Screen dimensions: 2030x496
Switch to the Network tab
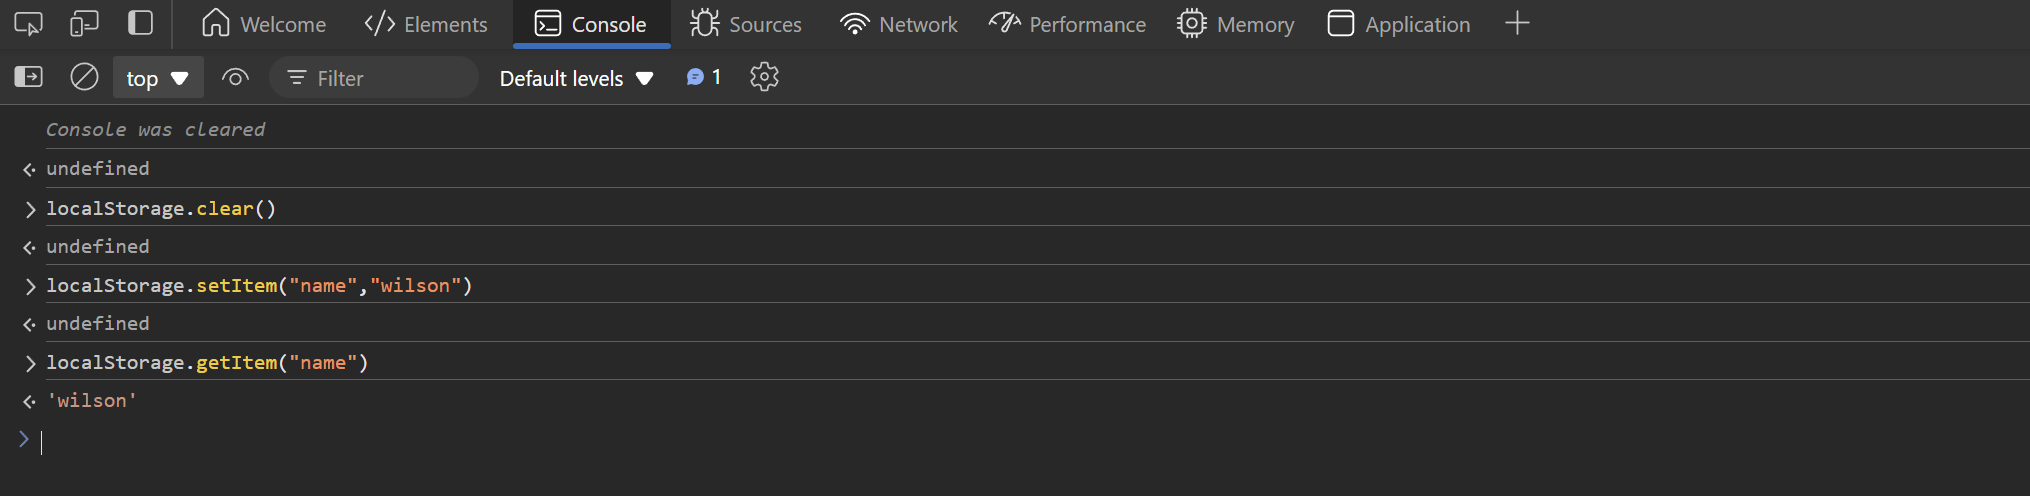coord(898,24)
